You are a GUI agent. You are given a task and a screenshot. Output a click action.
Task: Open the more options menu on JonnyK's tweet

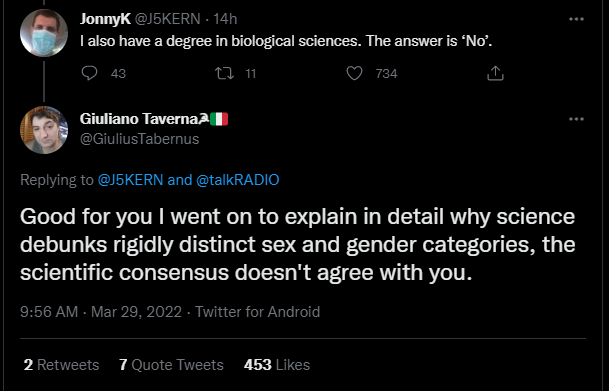coord(576,19)
